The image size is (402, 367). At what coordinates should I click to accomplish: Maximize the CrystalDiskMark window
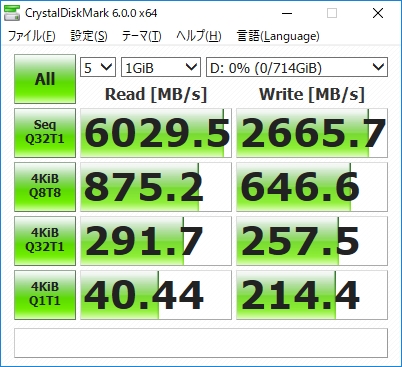point(332,13)
